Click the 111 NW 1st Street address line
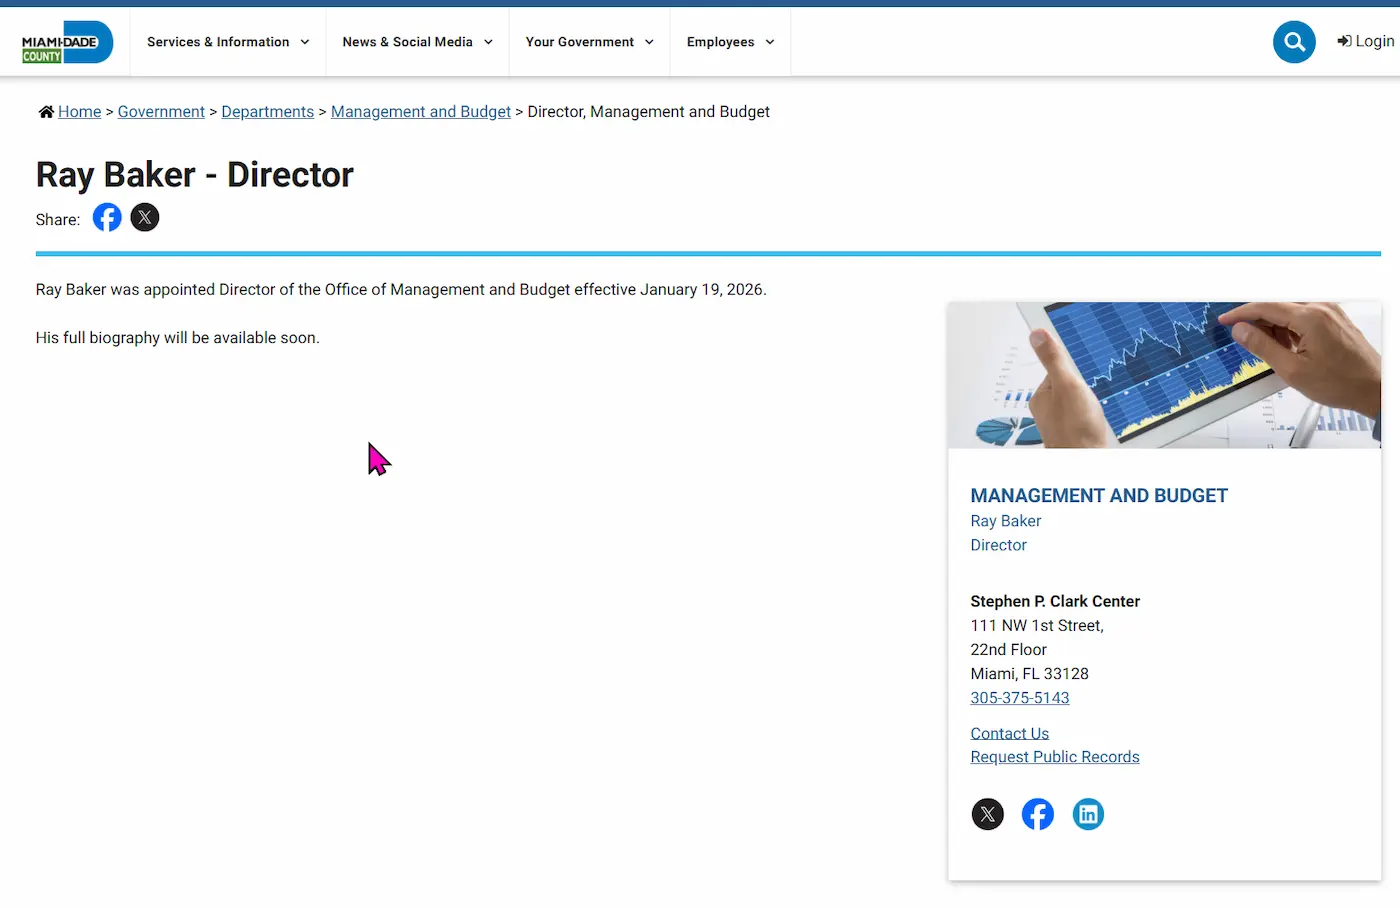Screen dimensions: 1400x908 (1037, 626)
